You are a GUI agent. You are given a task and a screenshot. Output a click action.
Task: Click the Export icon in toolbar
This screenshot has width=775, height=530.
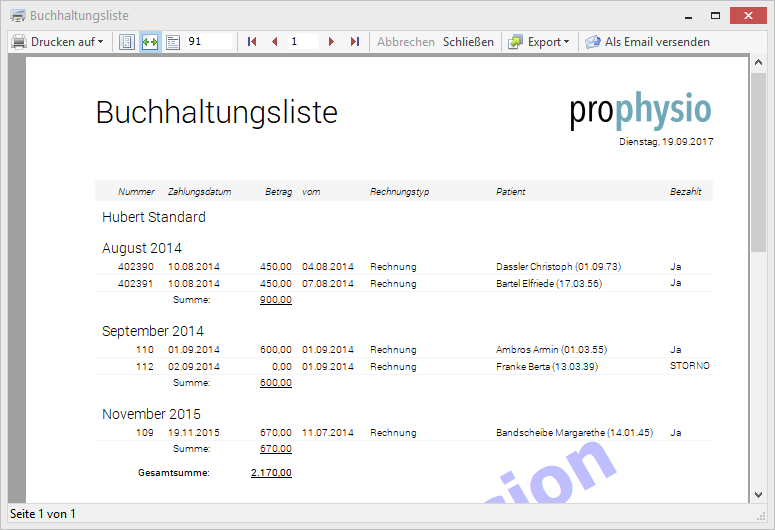point(516,42)
